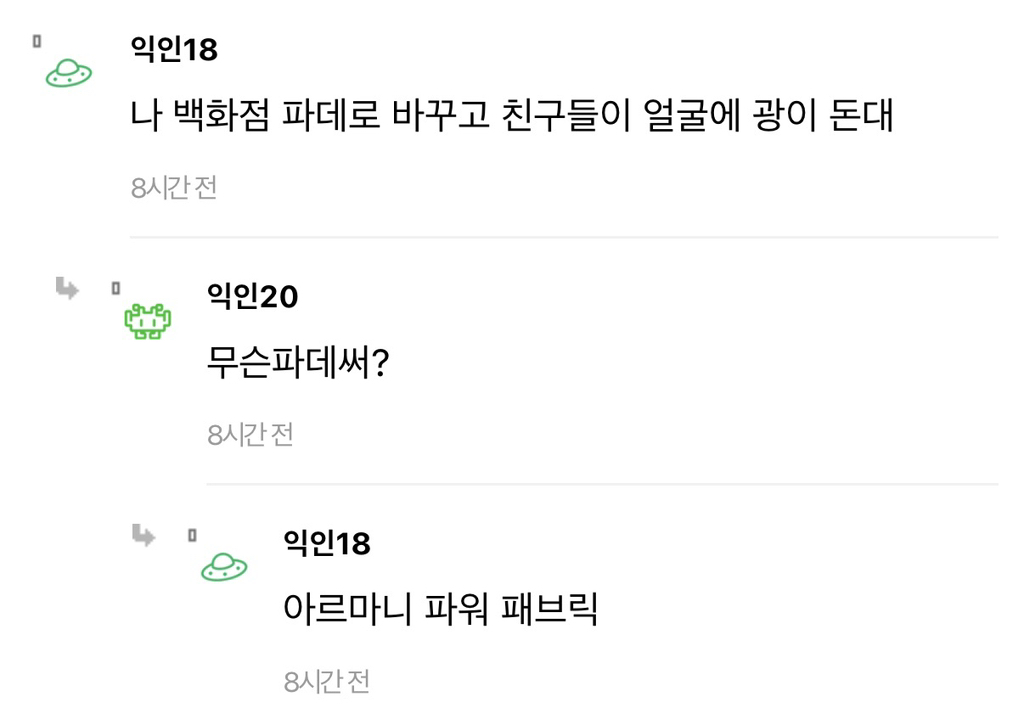Click the divider line below 무슨파데써? reply
This screenshot has height=708, width=1024.
click(x=602, y=484)
